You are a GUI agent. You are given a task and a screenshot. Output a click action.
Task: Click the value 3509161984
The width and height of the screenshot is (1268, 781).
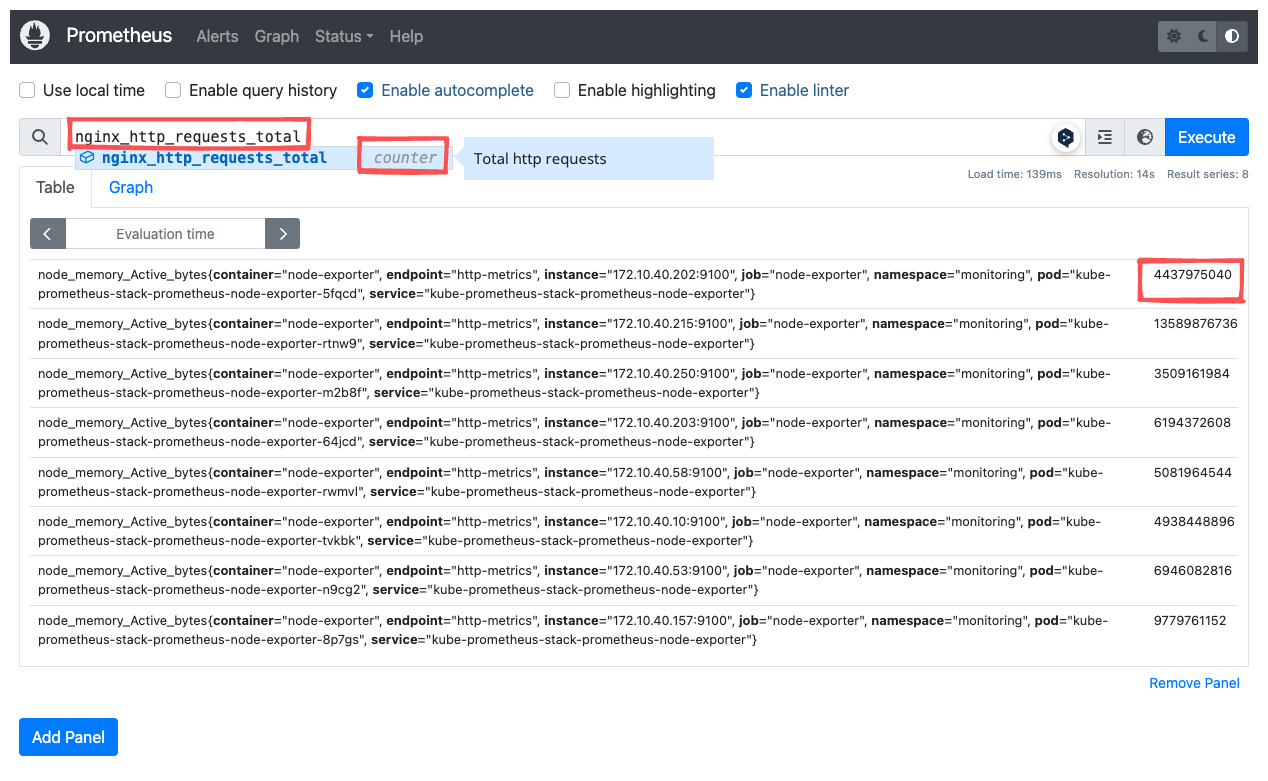click(1192, 373)
